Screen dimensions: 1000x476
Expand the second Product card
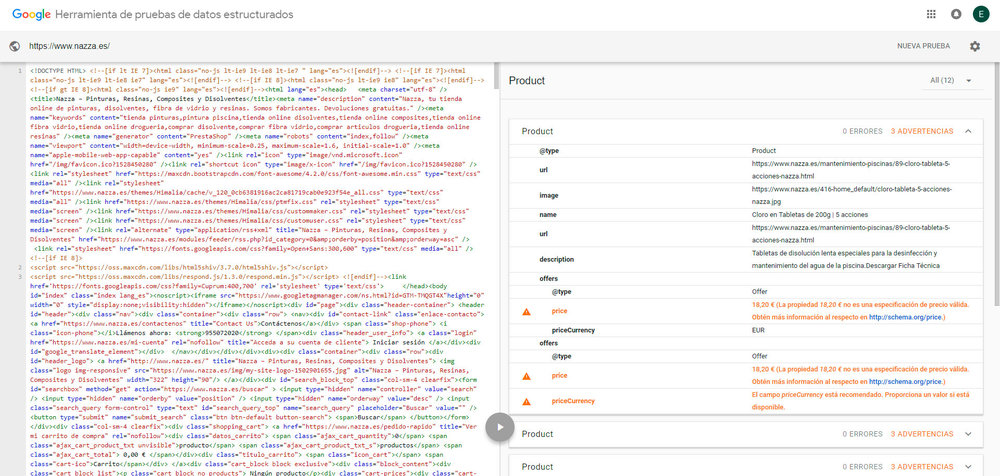[x=968, y=434]
